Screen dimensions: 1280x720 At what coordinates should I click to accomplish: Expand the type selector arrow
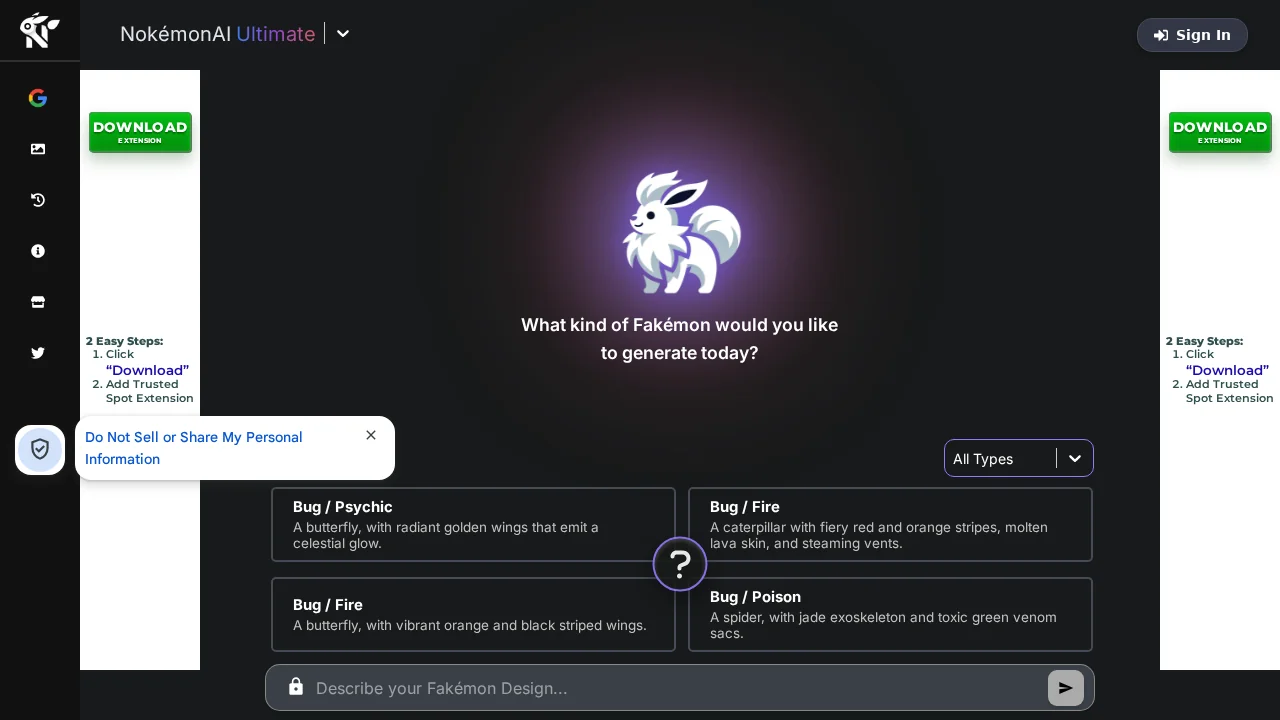click(x=1075, y=458)
